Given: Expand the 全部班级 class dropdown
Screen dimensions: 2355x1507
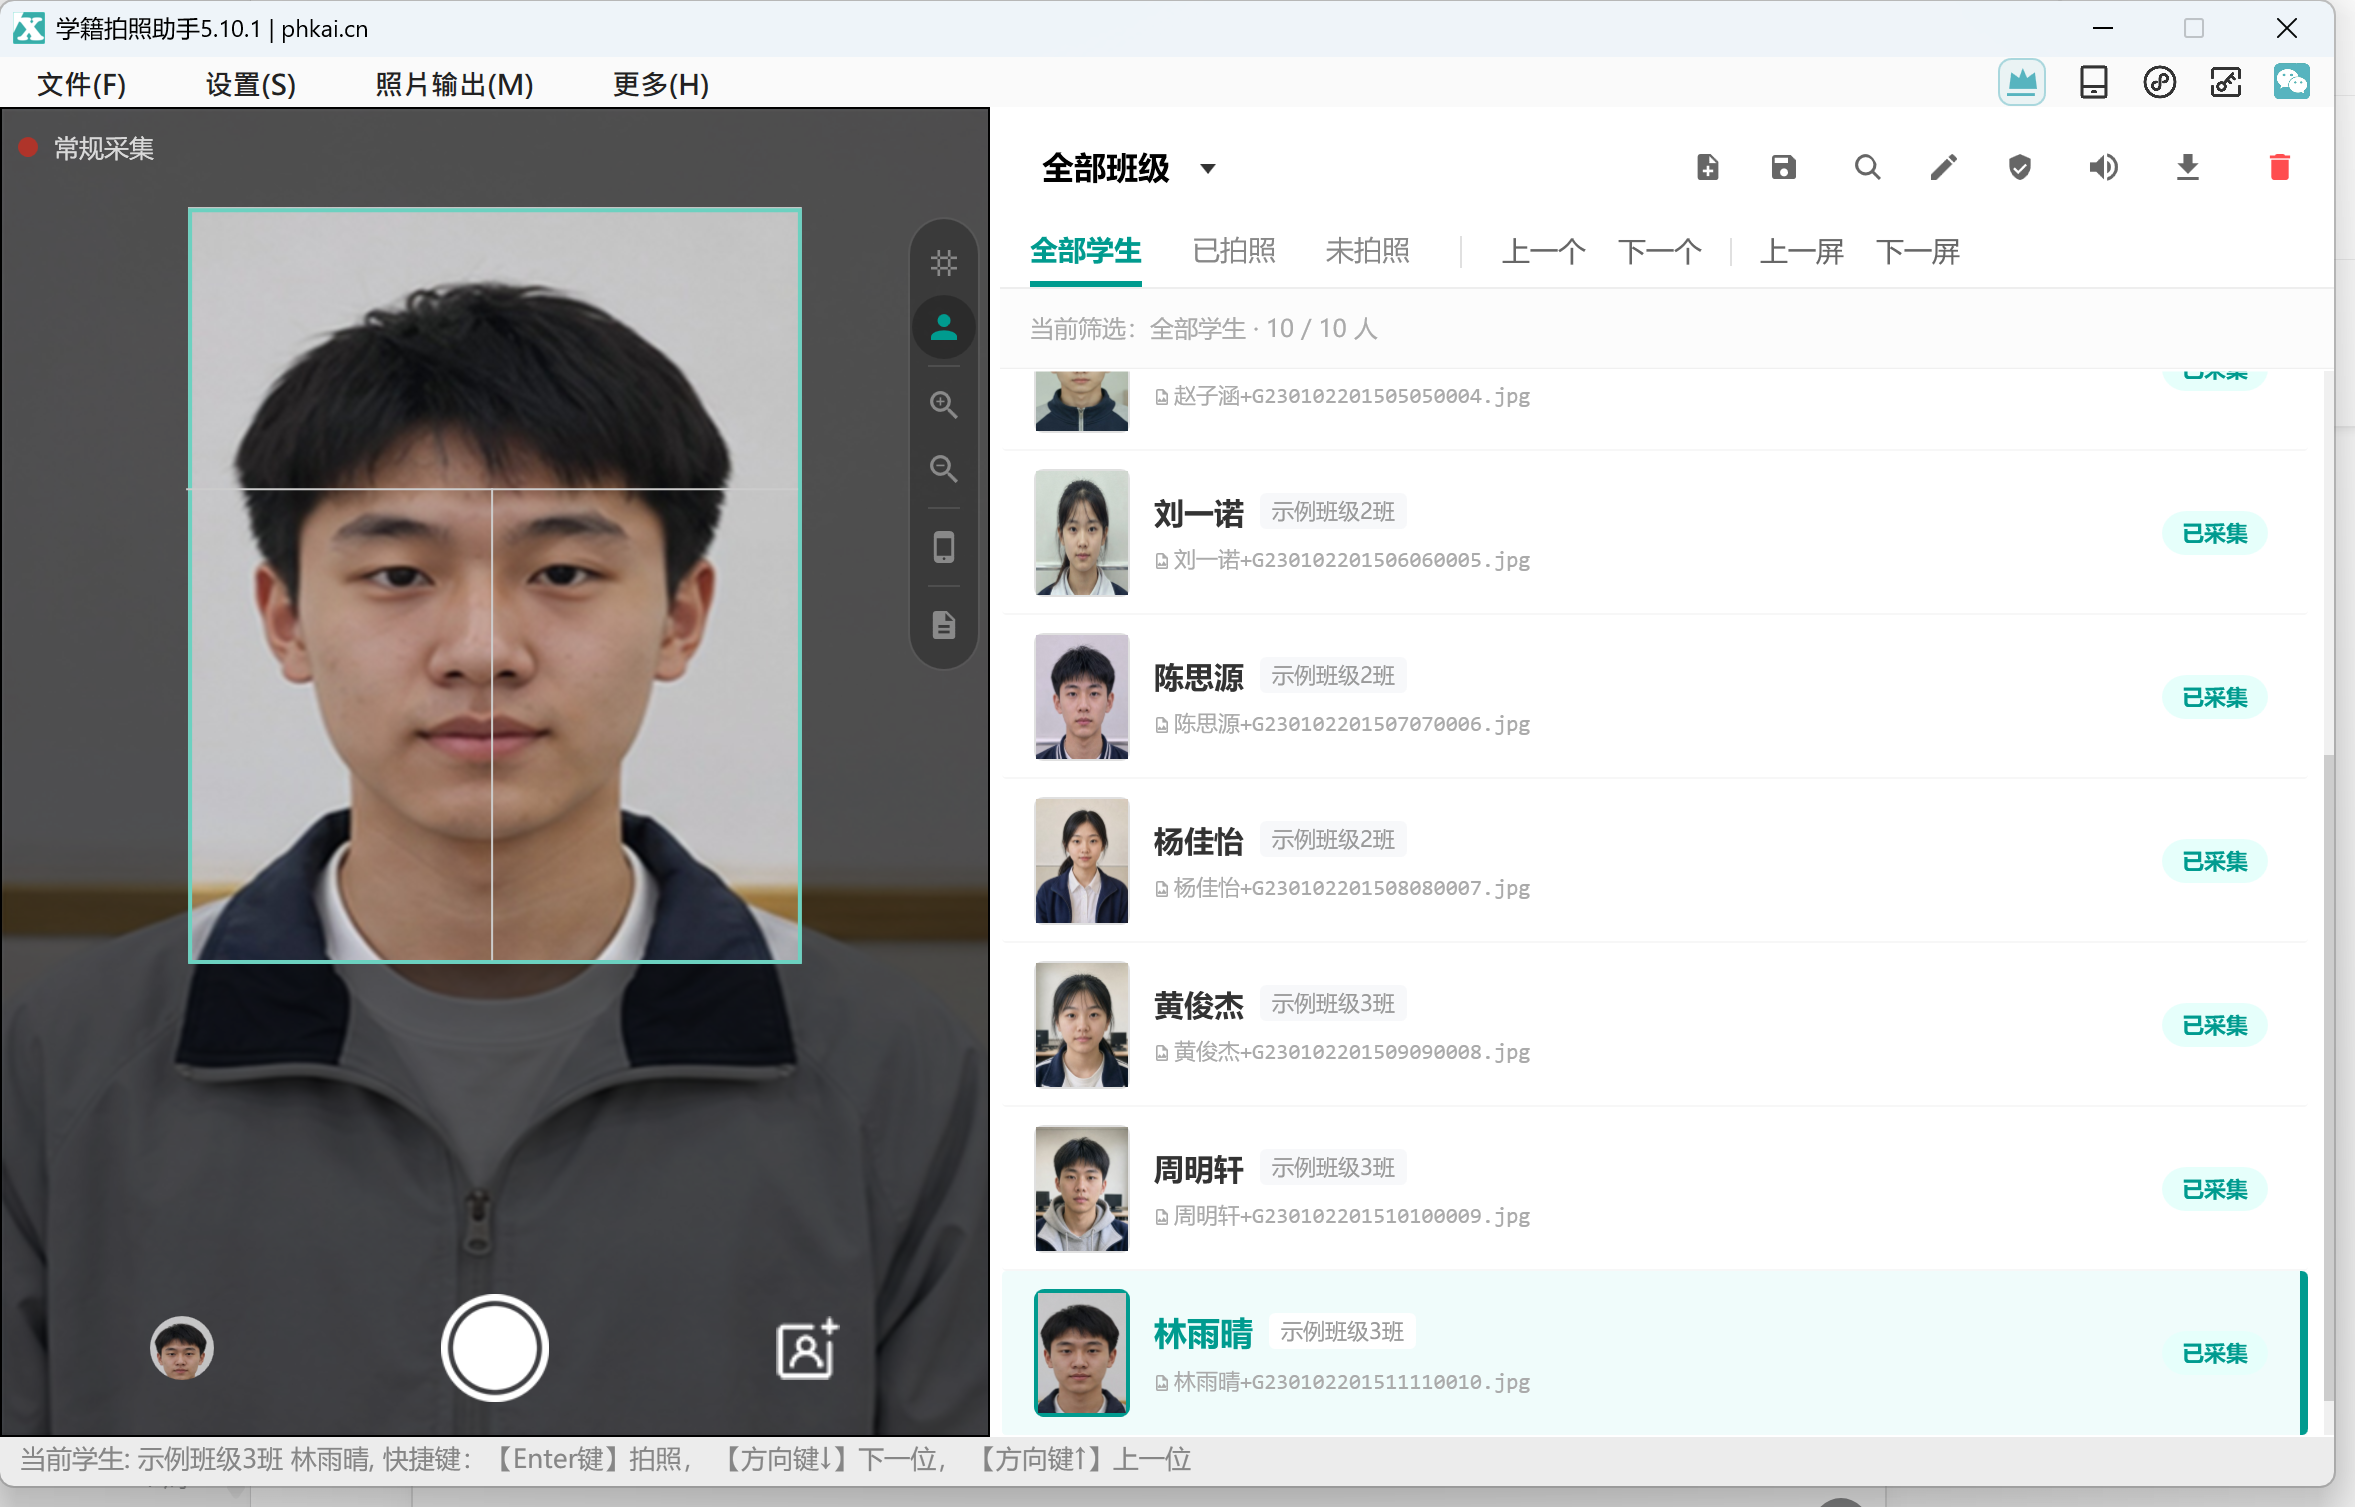Looking at the screenshot, I should 1130,168.
